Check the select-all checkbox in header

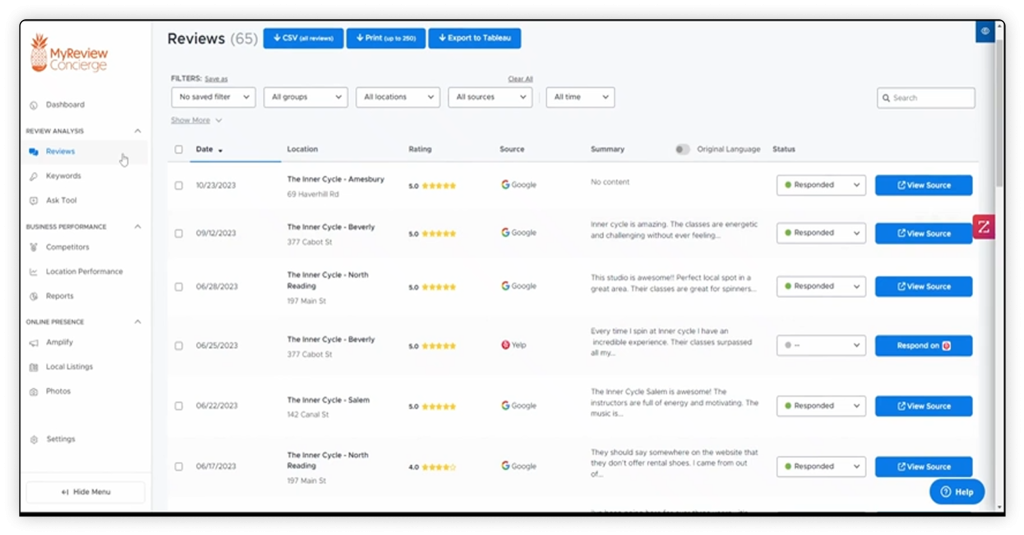pyautogui.click(x=179, y=150)
